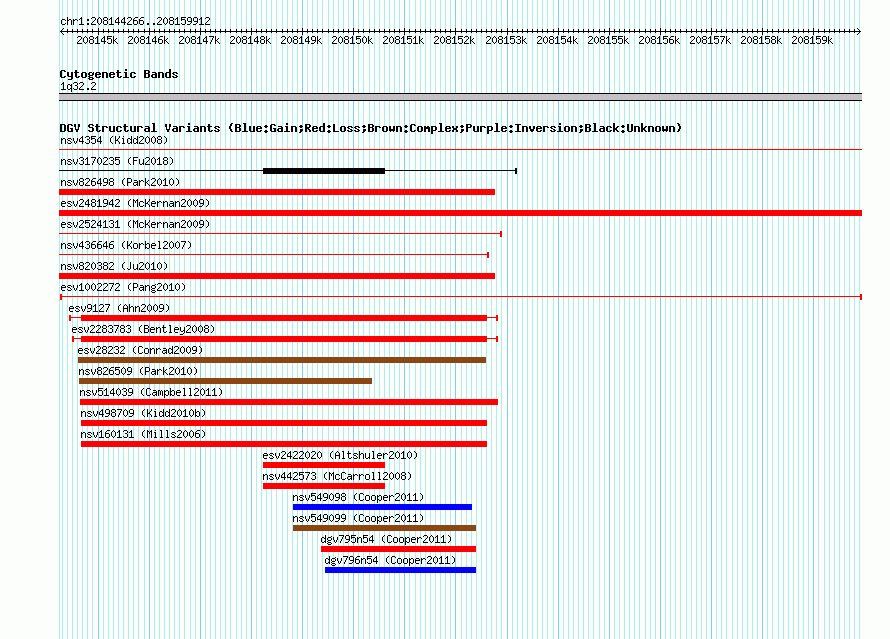Image resolution: width=890 pixels, height=639 pixels.
Task: Click the nsv160131 red loss bar
Action: [x=284, y=444]
